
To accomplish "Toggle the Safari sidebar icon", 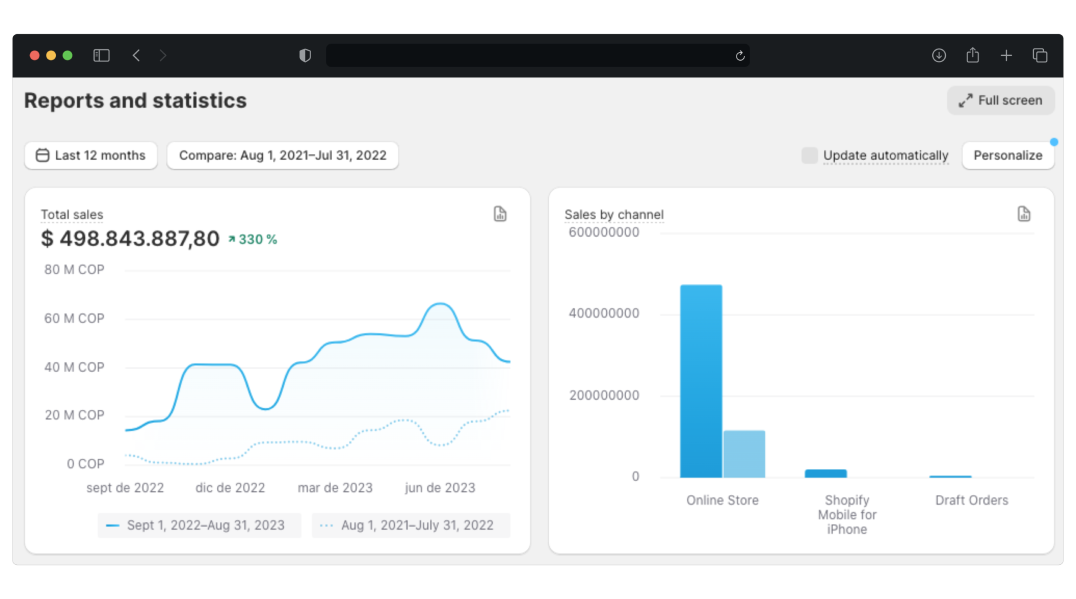I will [101, 56].
